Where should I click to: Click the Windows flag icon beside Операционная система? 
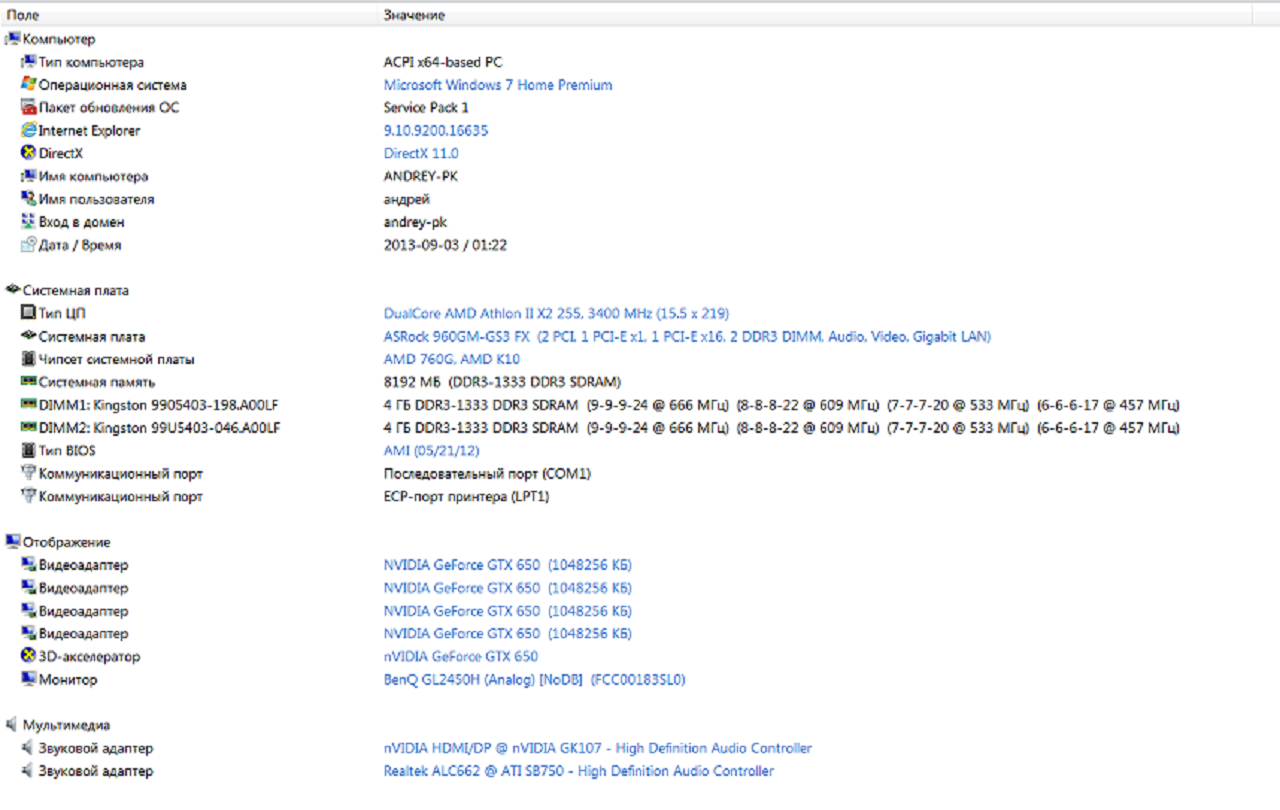pos(28,85)
